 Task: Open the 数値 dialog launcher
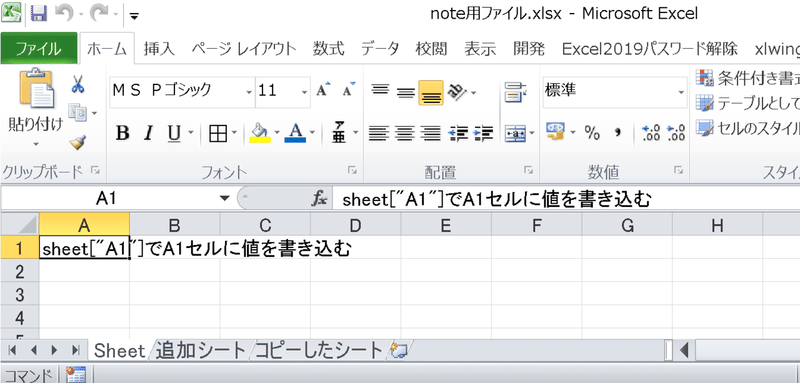click(678, 170)
